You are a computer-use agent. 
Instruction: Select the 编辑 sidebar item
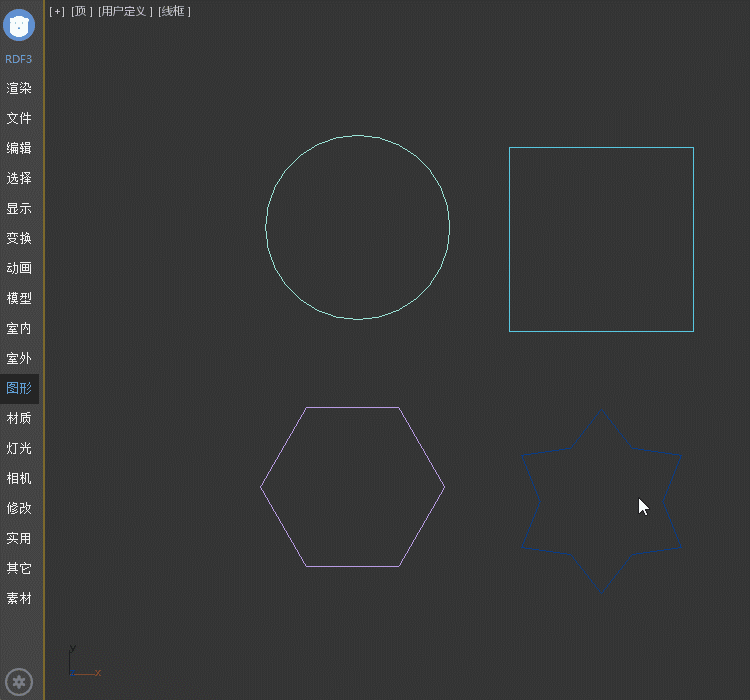point(19,148)
